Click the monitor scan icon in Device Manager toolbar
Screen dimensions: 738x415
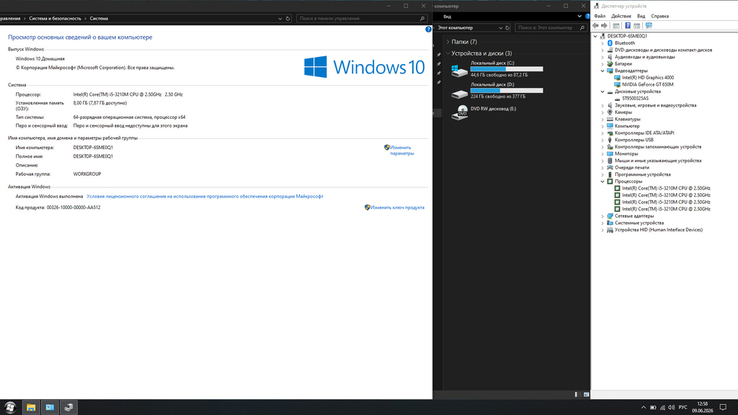click(649, 25)
